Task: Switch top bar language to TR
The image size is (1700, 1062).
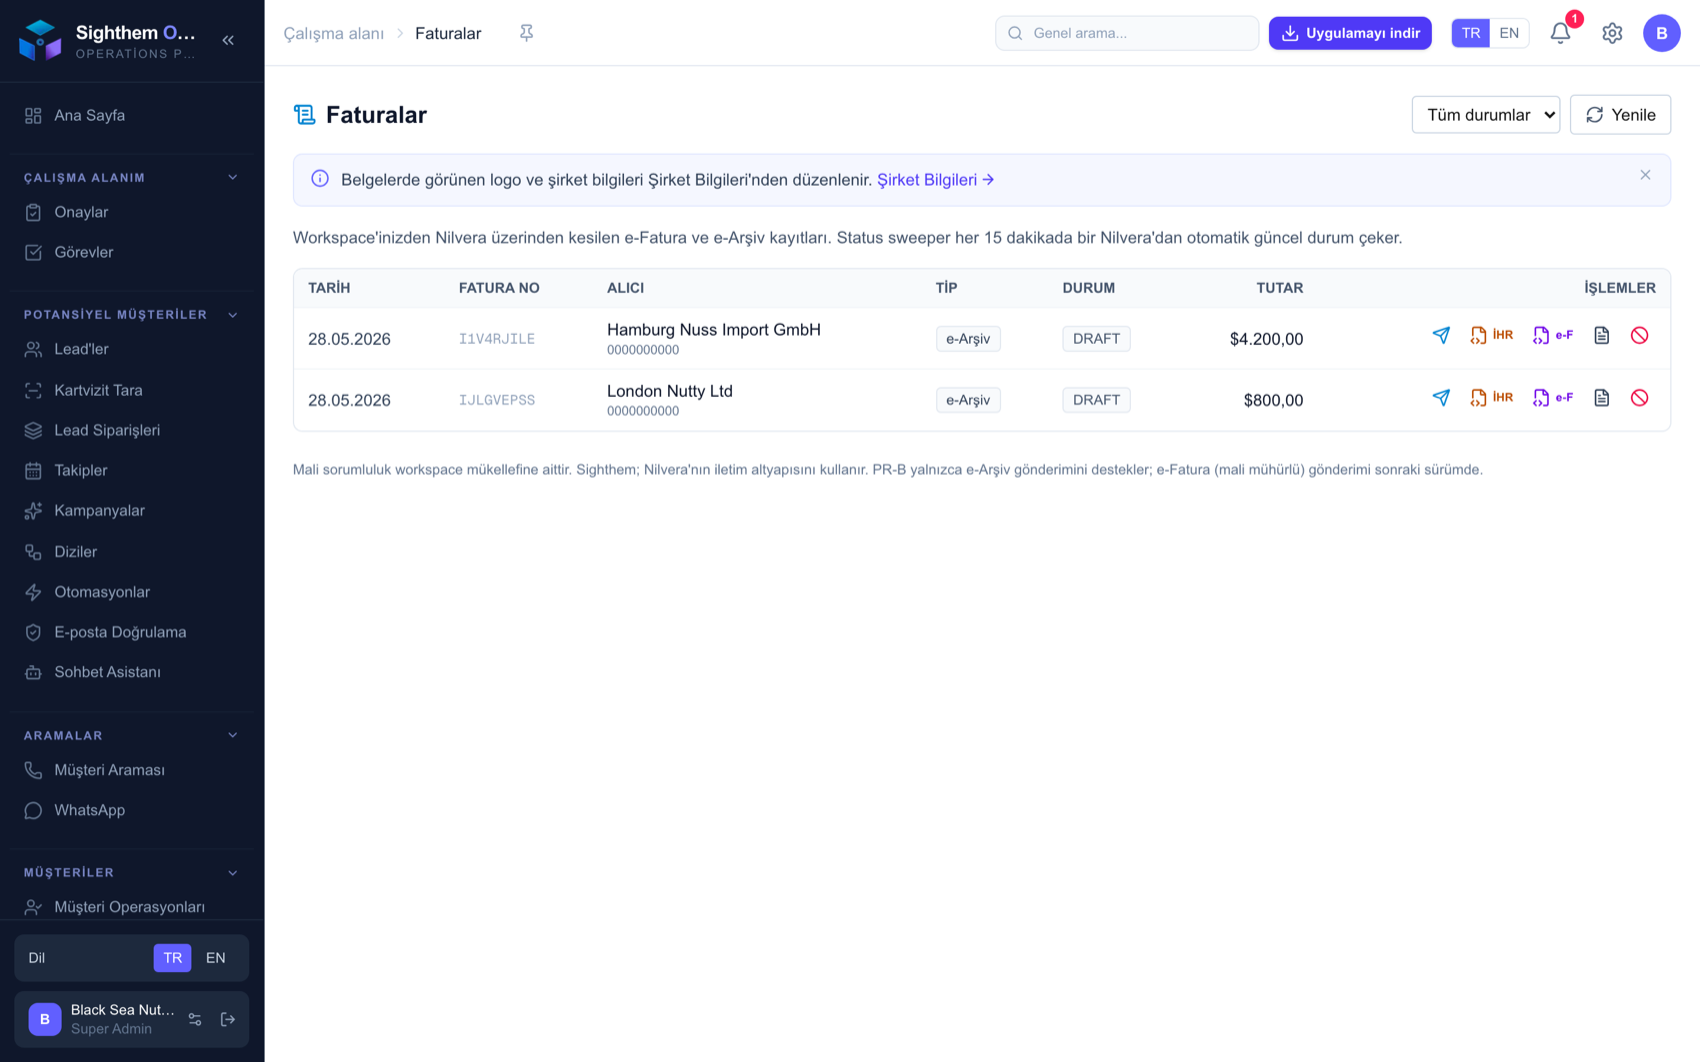Action: 1470,33
